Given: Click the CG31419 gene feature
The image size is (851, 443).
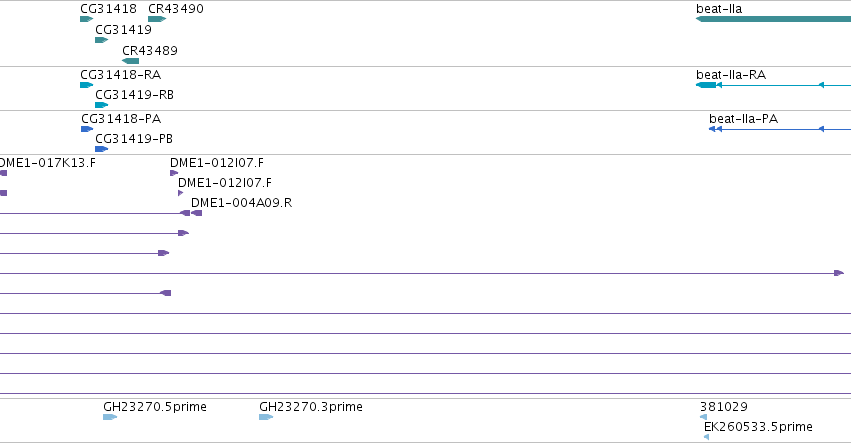Looking at the screenshot, I should coord(101,40).
